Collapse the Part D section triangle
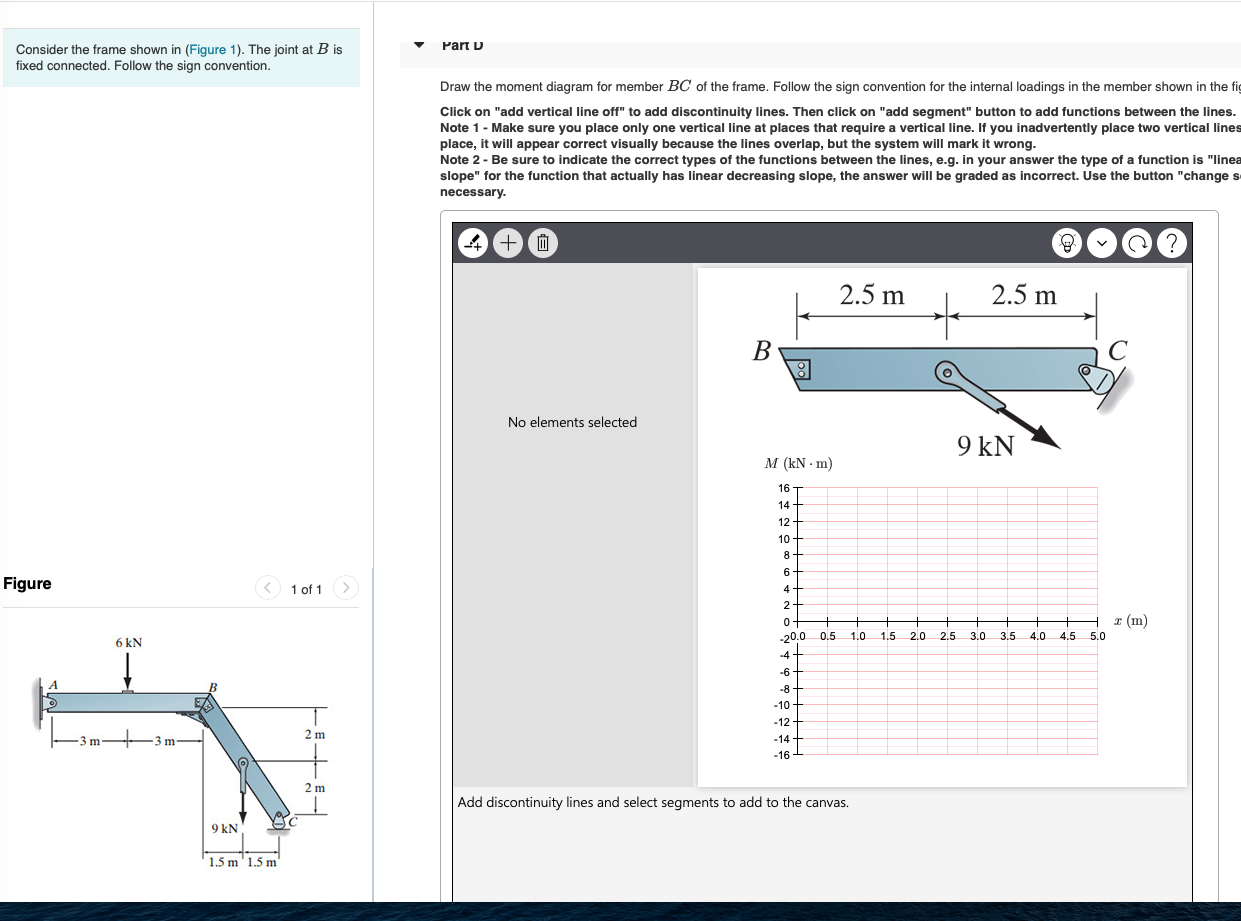 [x=418, y=44]
